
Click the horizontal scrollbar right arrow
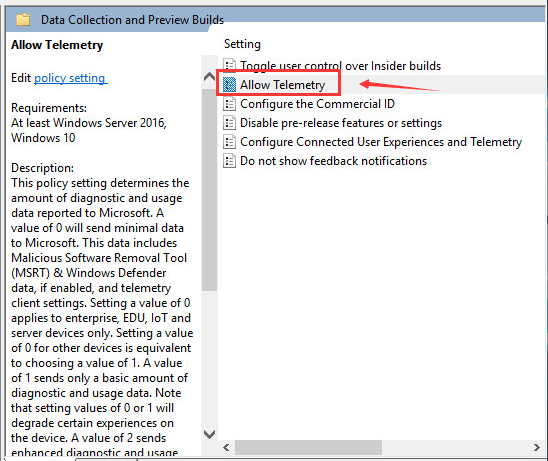coord(536,447)
